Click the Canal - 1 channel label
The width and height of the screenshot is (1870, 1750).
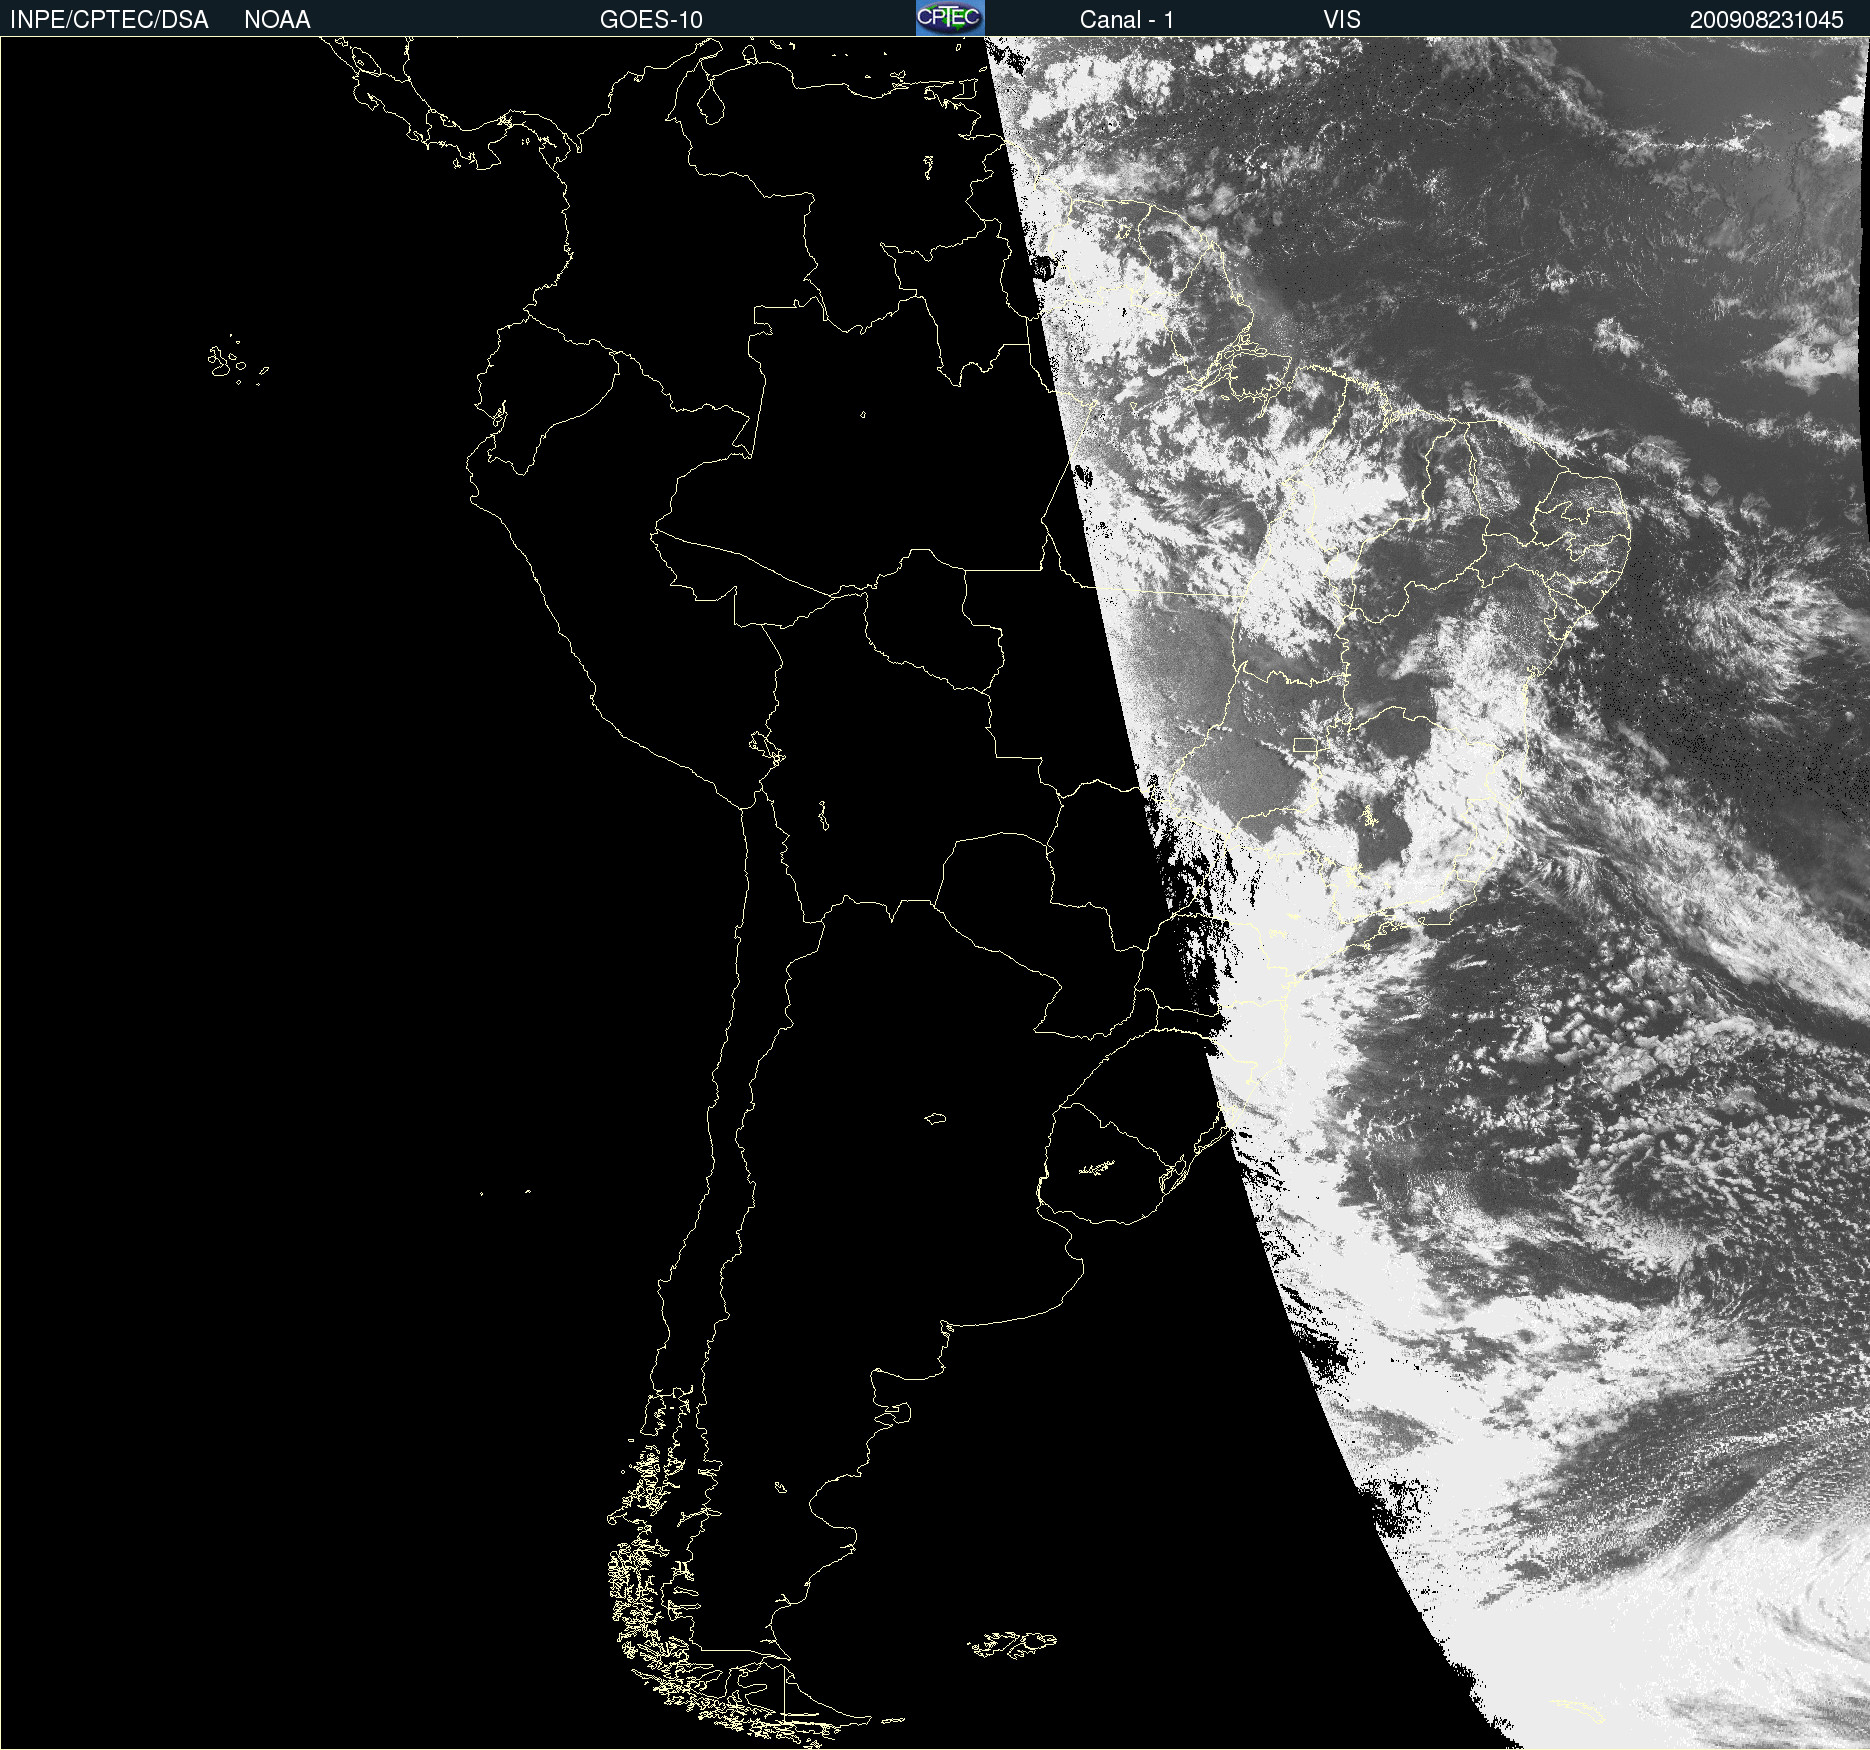1126,20
